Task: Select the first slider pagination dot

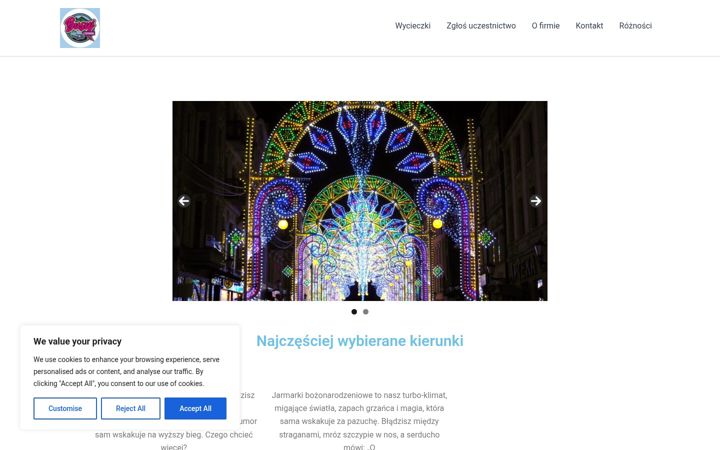Action: click(x=354, y=312)
